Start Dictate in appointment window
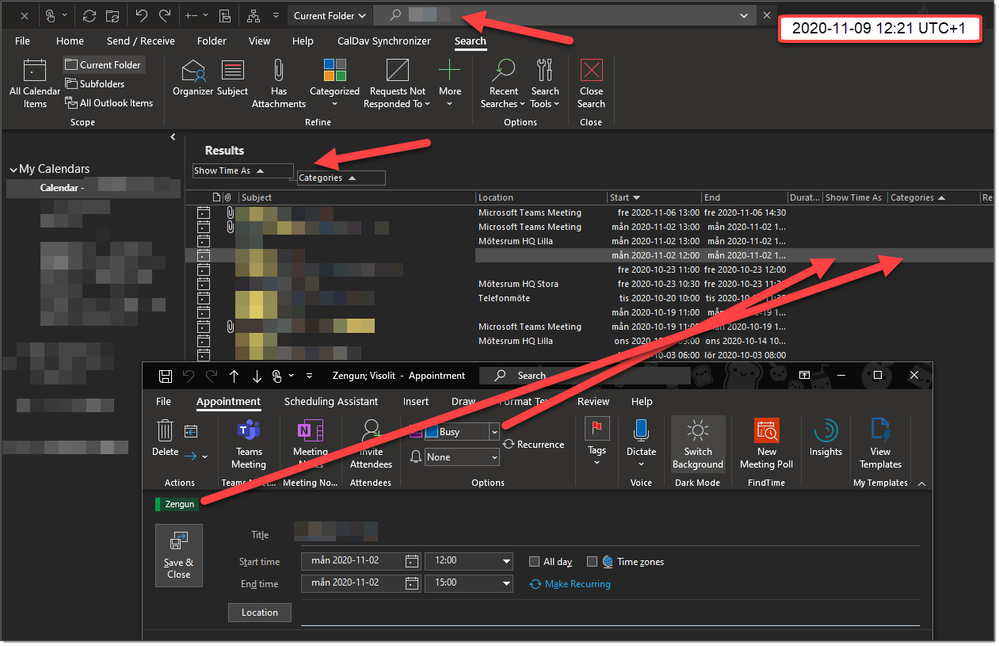Image resolution: width=999 pixels, height=646 pixels. click(641, 441)
